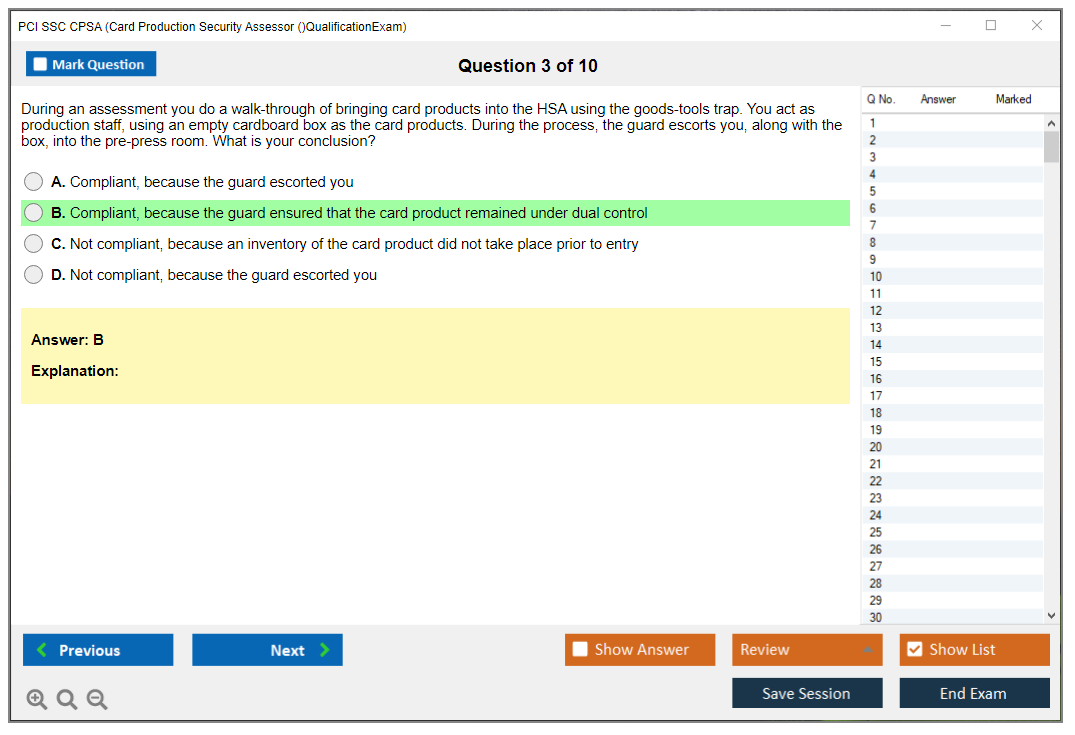This screenshot has height=735, width=1075.
Task: Close the exam window
Action: coord(1037,26)
